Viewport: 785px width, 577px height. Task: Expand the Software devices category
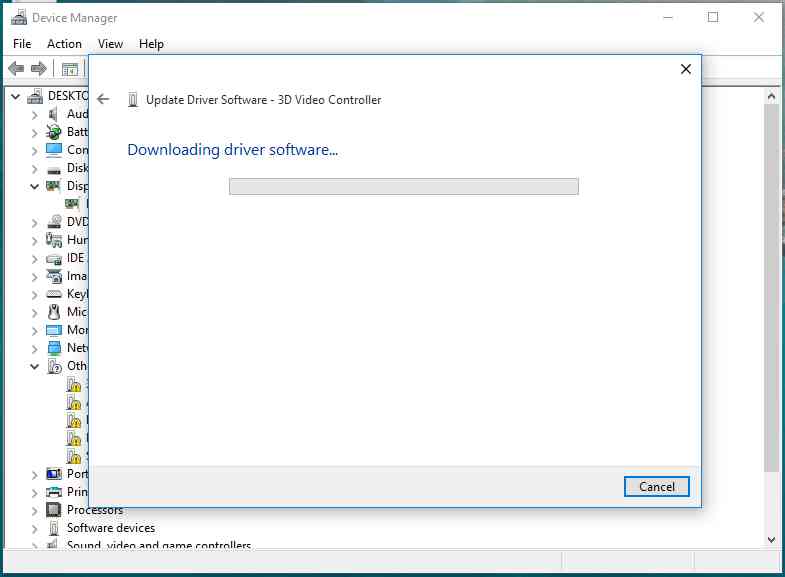34,529
